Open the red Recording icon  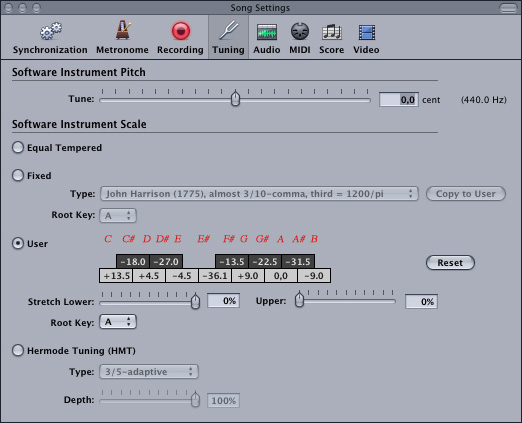point(181,31)
